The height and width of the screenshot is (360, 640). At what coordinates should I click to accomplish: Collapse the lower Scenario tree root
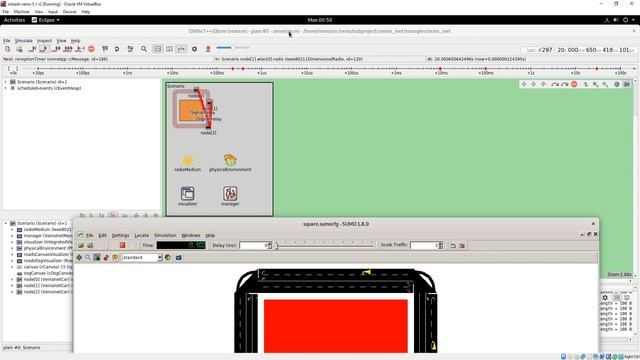[x=6, y=223]
